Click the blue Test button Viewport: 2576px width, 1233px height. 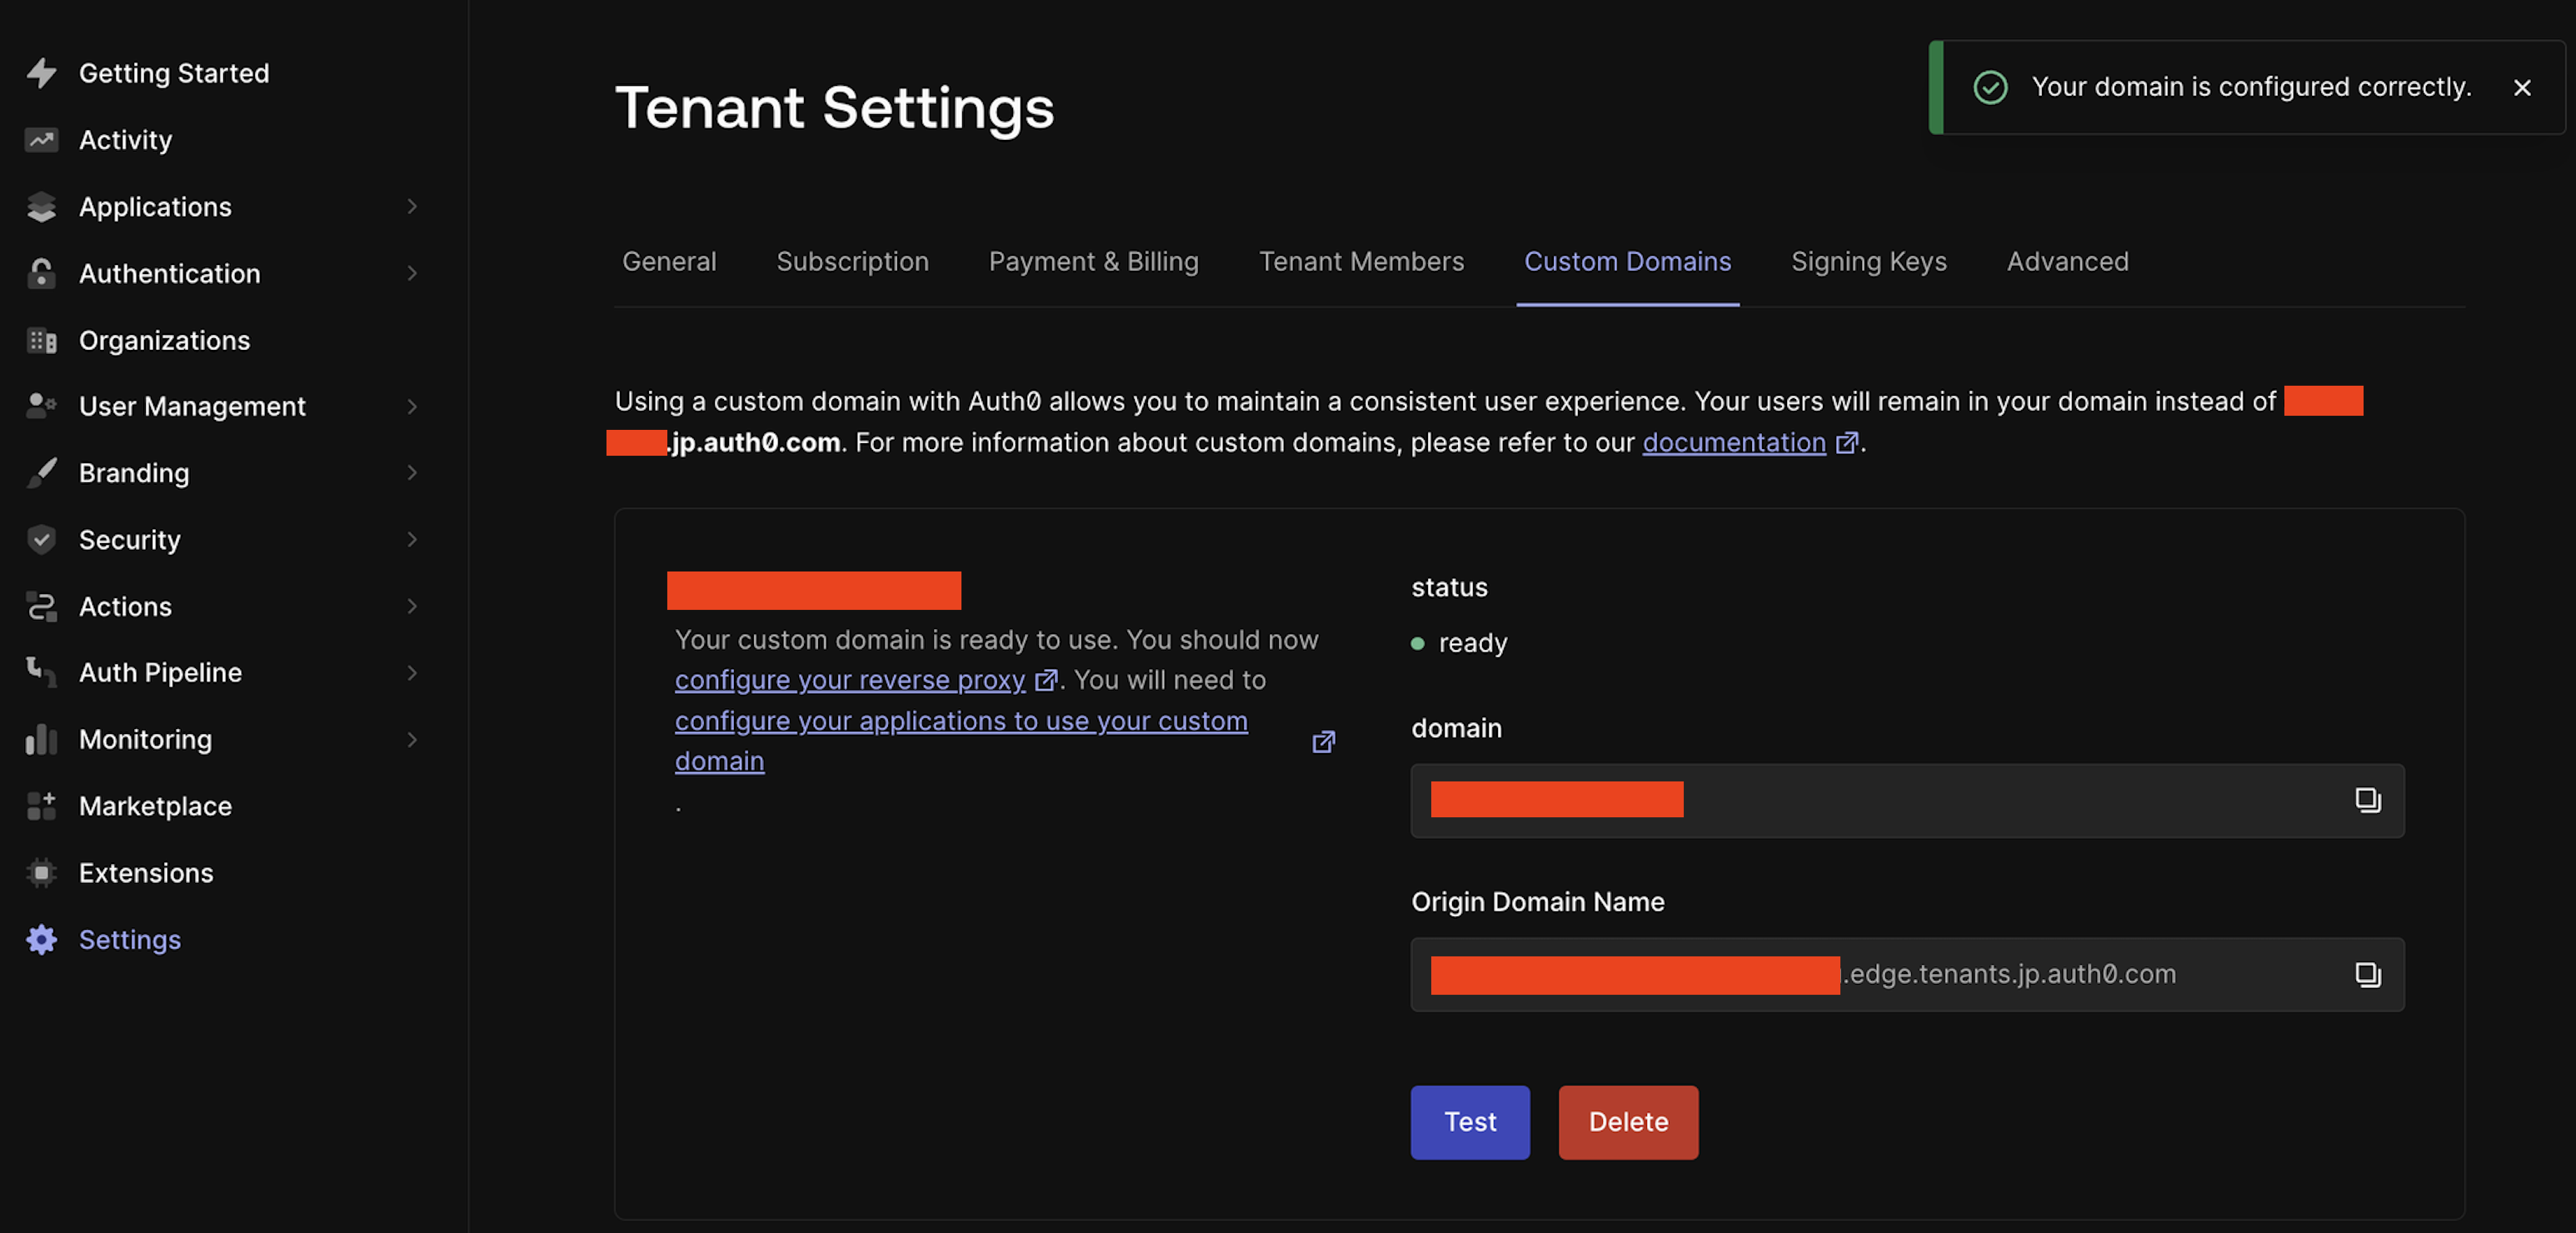pos(1469,1122)
